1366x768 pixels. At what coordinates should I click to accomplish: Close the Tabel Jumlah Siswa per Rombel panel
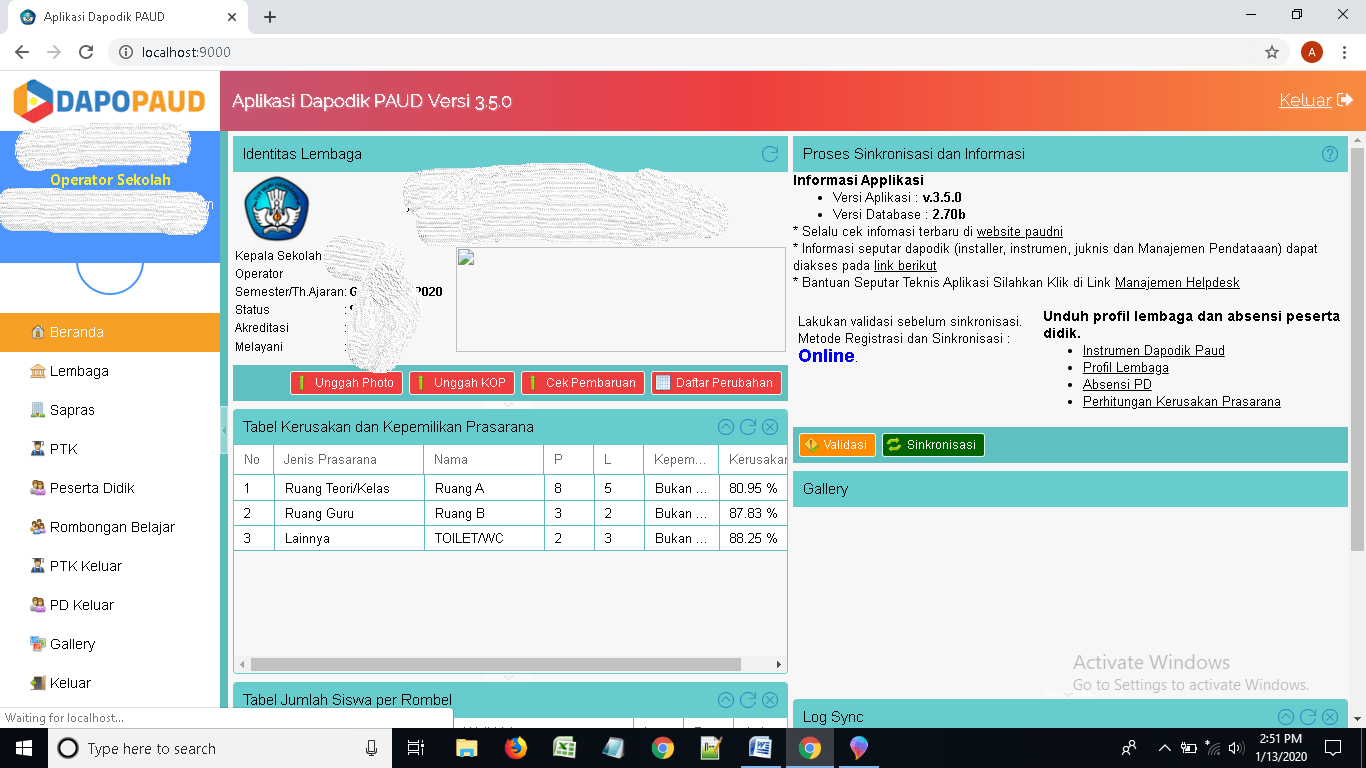770,700
